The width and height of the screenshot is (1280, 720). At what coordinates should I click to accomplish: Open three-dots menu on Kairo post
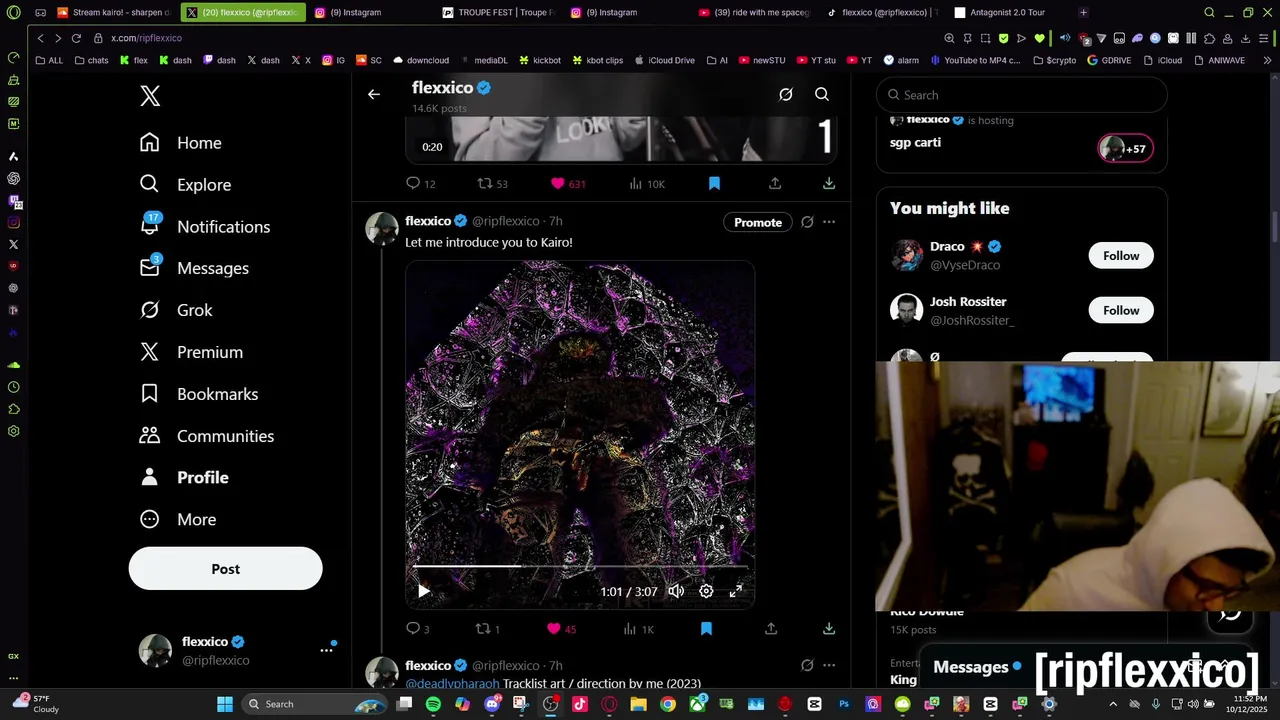(x=829, y=222)
